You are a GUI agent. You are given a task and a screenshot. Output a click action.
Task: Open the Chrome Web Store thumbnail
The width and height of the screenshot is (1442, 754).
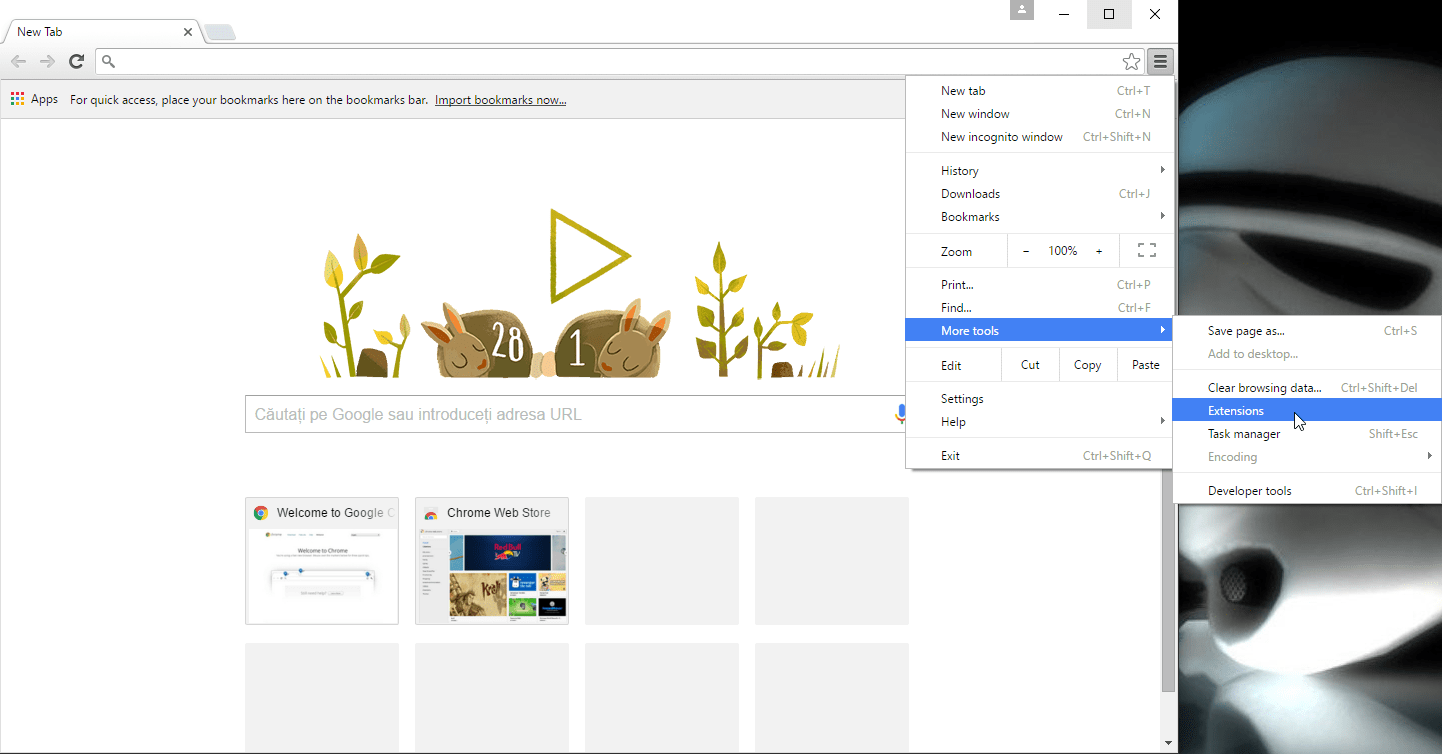[x=492, y=561]
